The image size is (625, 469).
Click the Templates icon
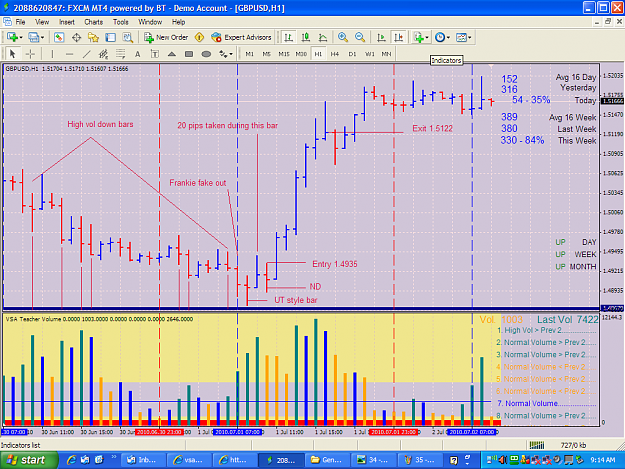(x=461, y=37)
